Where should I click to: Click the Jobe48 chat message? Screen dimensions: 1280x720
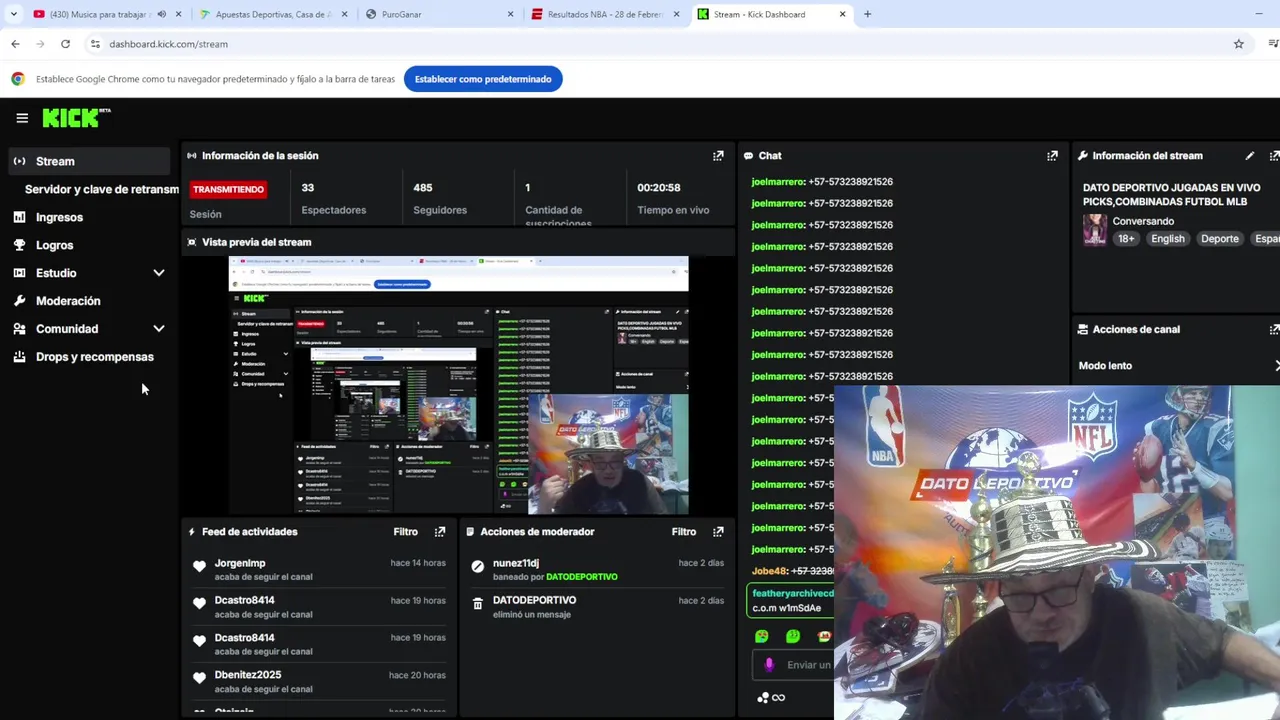[x=792, y=571]
